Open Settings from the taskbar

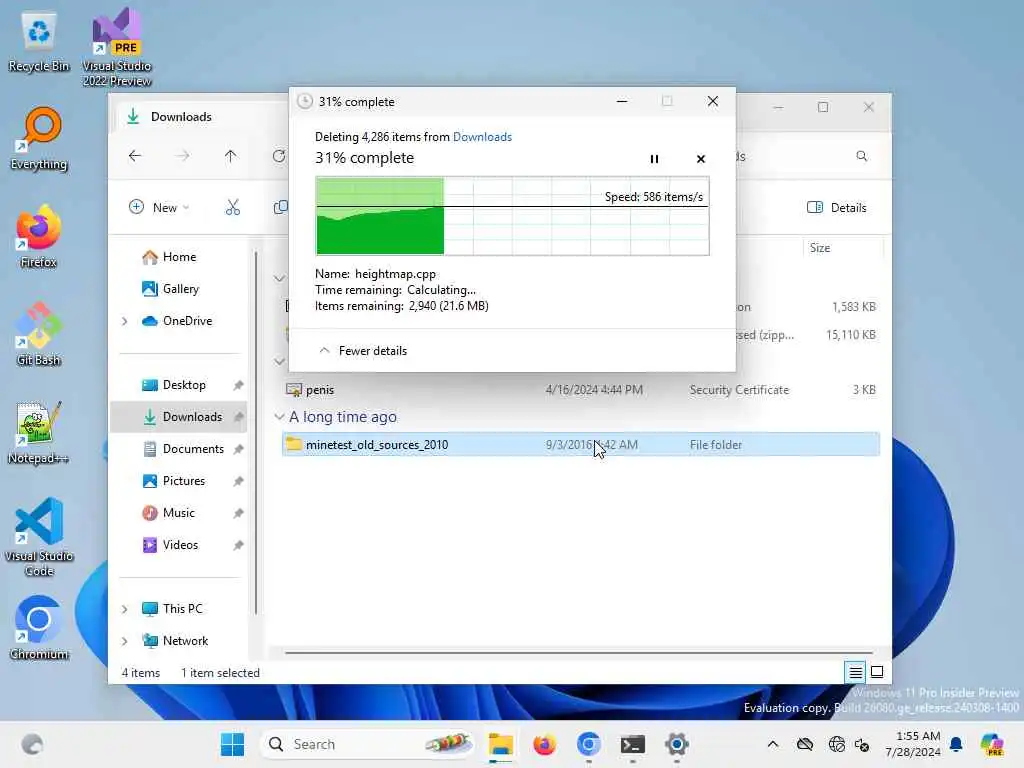(x=677, y=744)
